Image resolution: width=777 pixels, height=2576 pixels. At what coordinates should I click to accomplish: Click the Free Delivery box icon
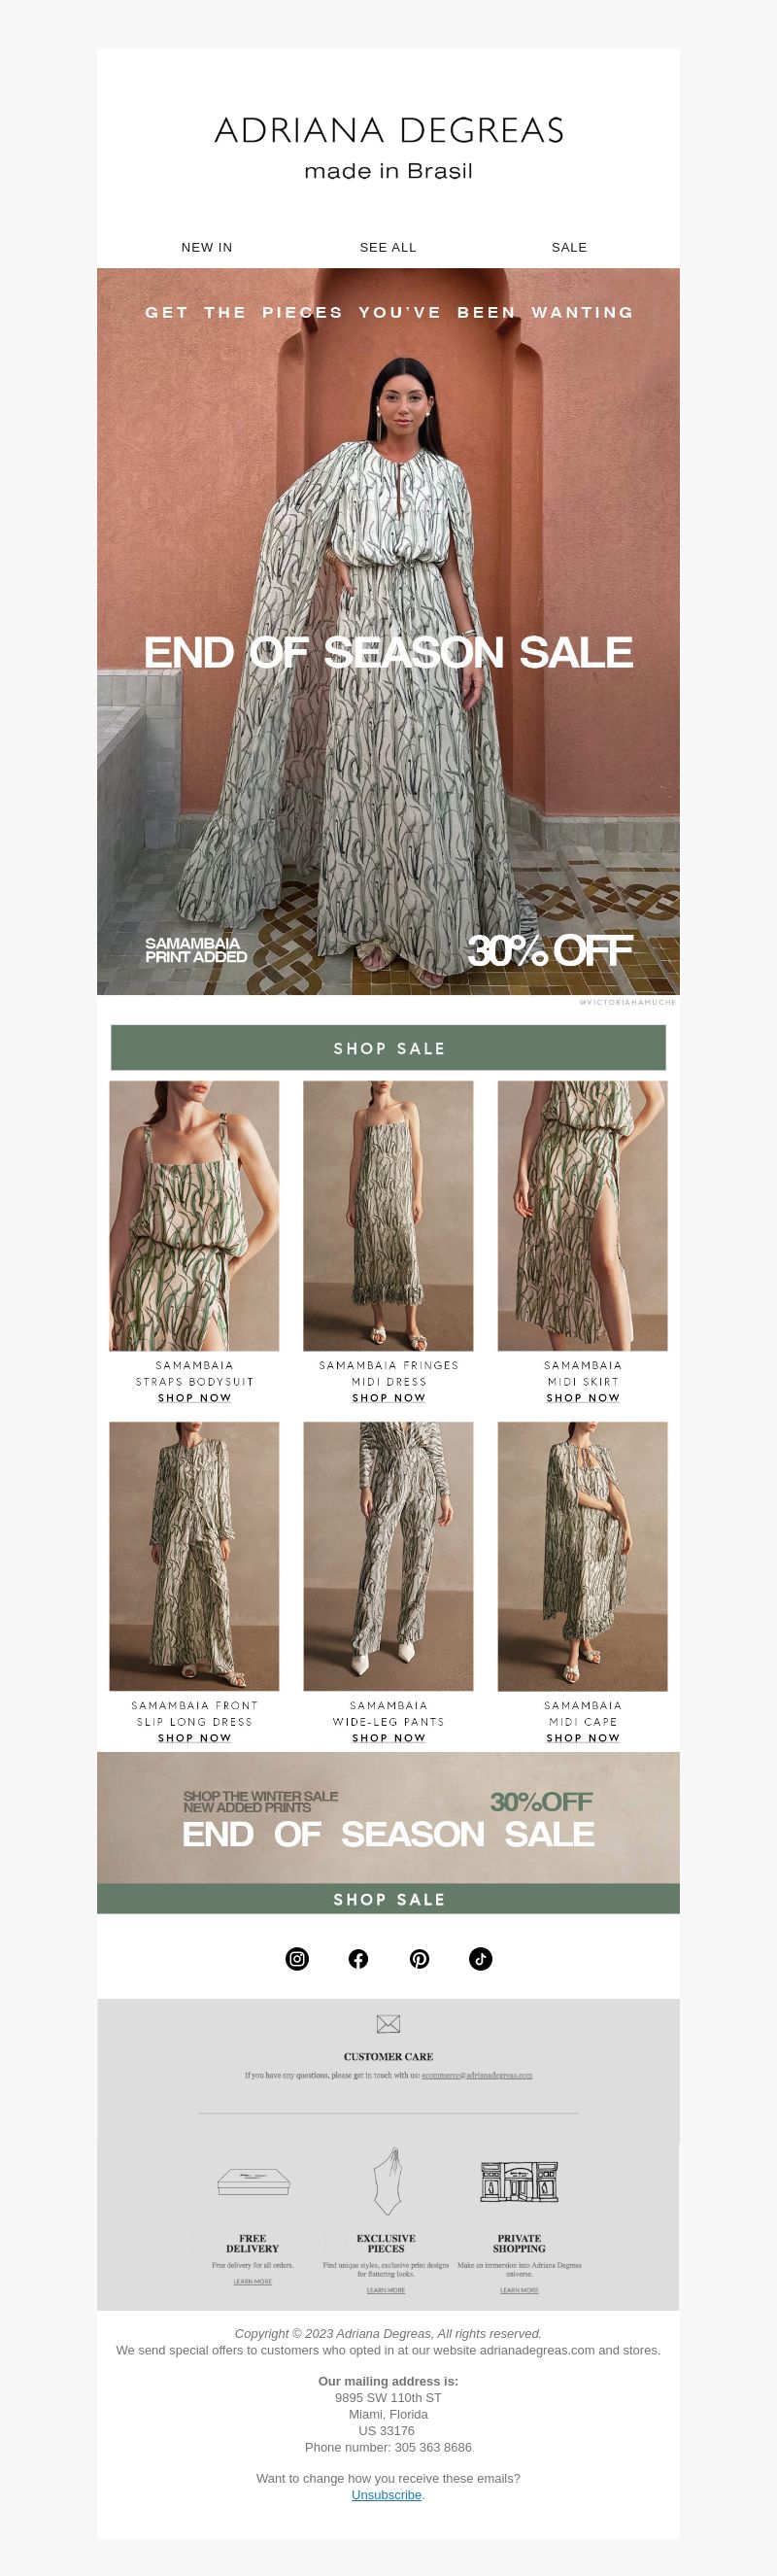pyautogui.click(x=253, y=2182)
